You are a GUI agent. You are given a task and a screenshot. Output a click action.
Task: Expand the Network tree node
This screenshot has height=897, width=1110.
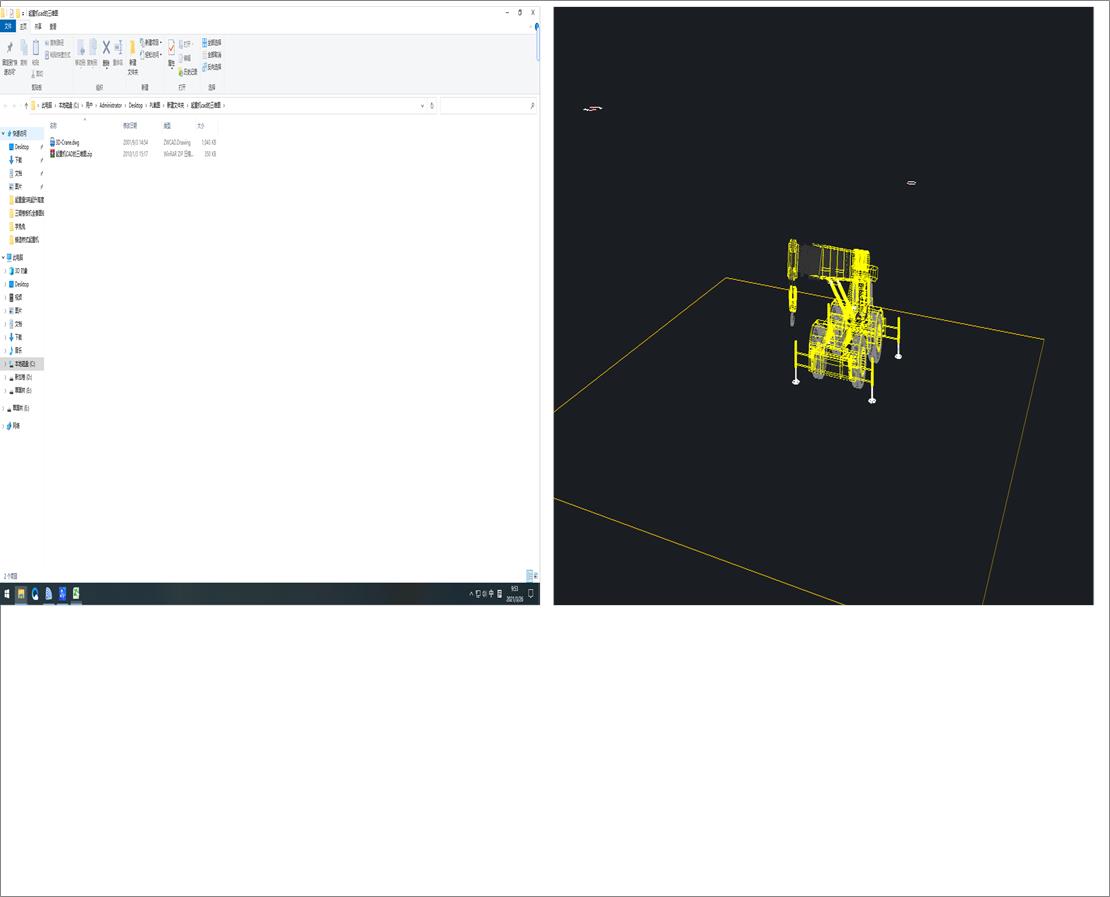[x=4, y=425]
